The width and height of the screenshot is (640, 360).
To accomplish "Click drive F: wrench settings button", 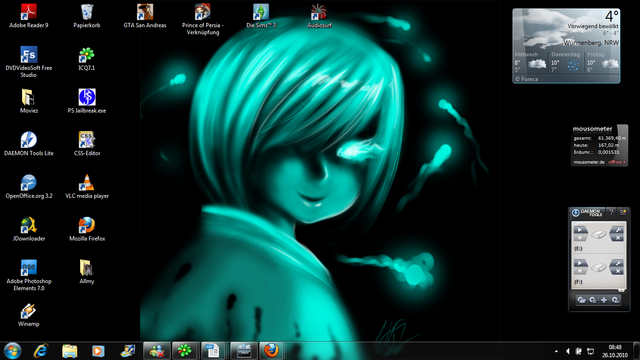I will coord(618,263).
